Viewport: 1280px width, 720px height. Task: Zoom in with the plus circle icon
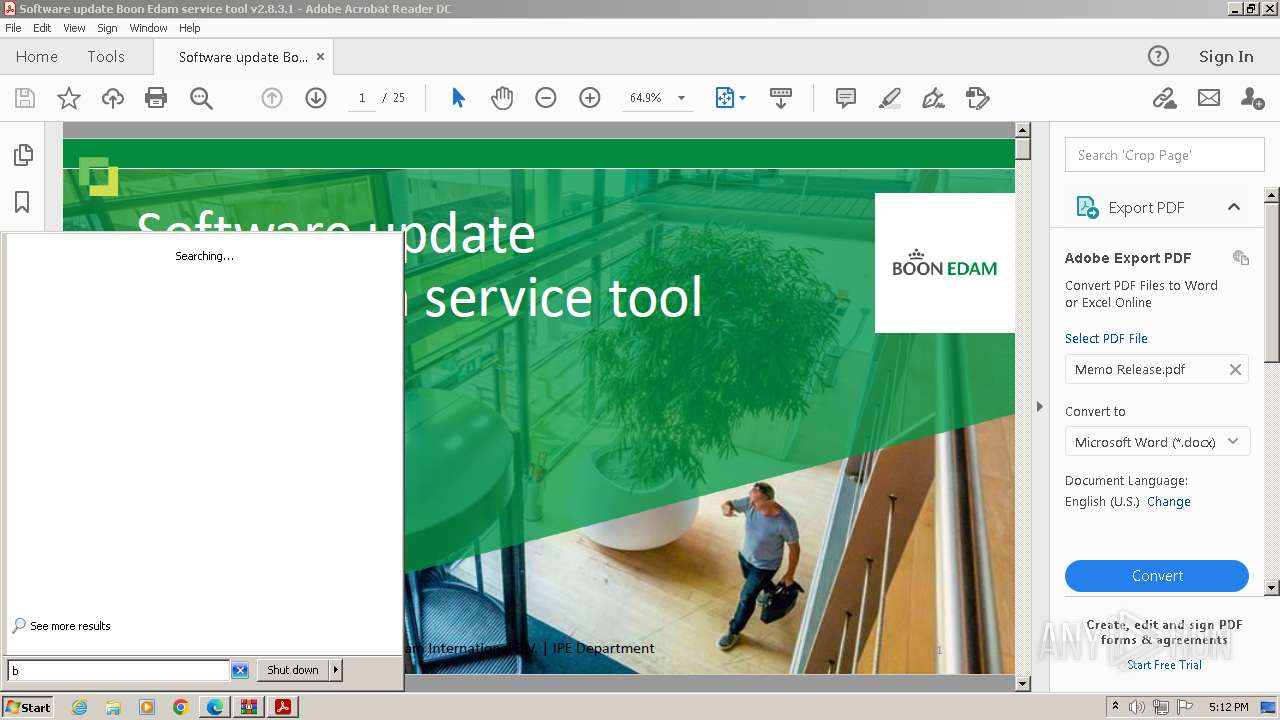click(590, 98)
